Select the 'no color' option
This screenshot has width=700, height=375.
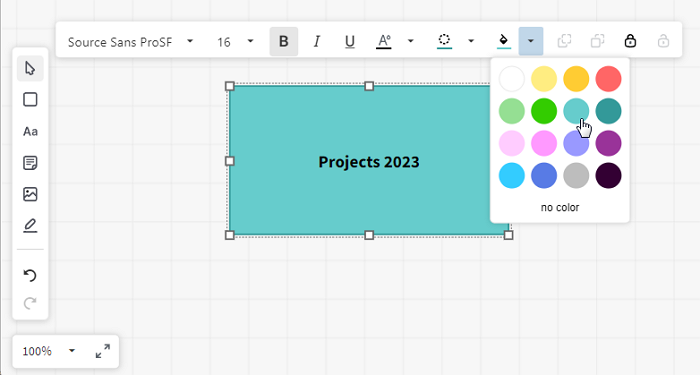tap(560, 207)
